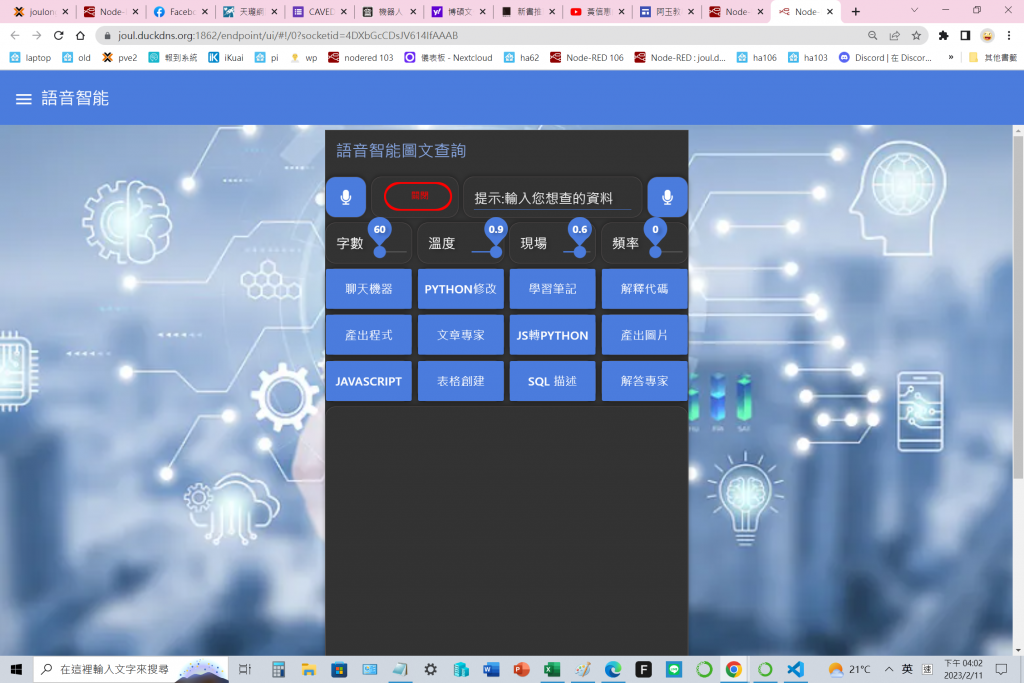Open a new browser tab
The height and width of the screenshot is (683, 1024).
[x=856, y=12]
